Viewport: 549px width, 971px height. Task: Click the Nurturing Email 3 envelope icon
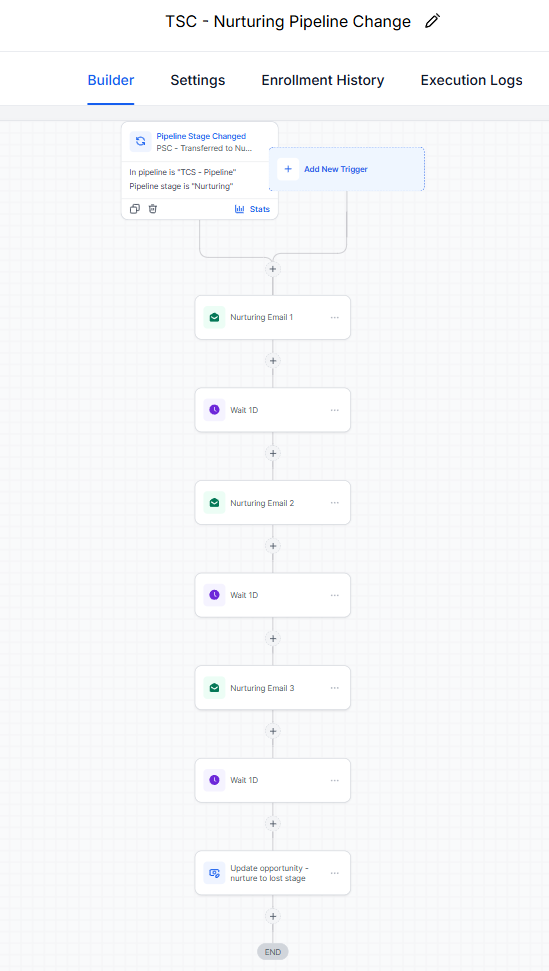click(x=214, y=687)
